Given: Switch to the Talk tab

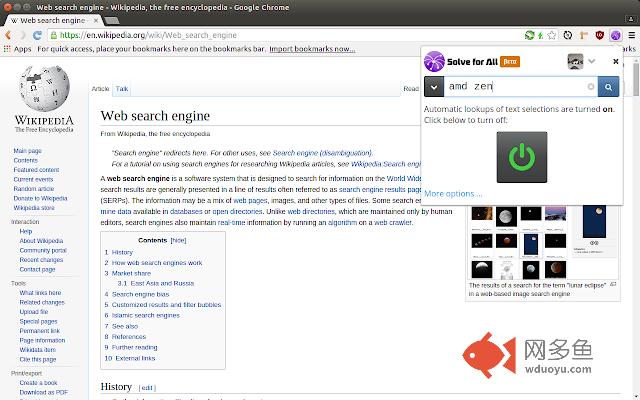Looking at the screenshot, I should click(x=122, y=89).
